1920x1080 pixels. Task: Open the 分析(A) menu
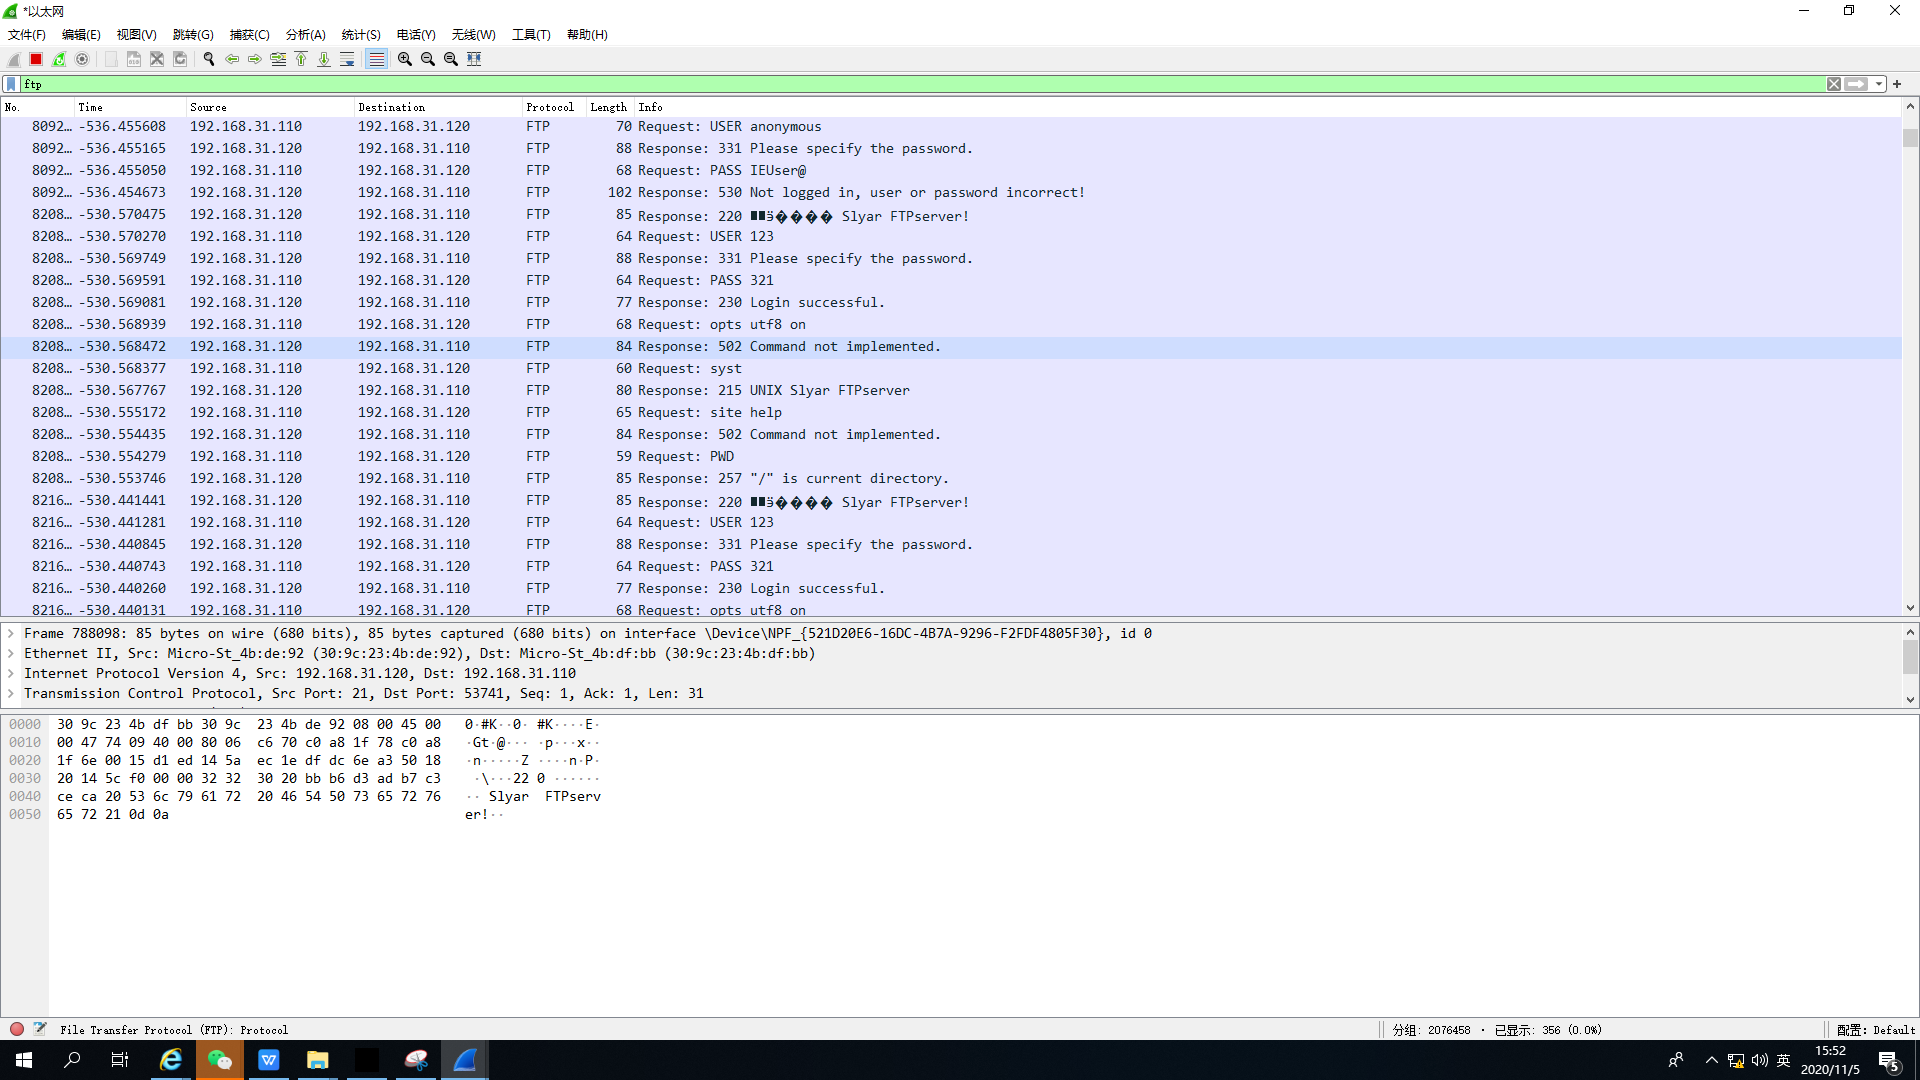point(305,34)
